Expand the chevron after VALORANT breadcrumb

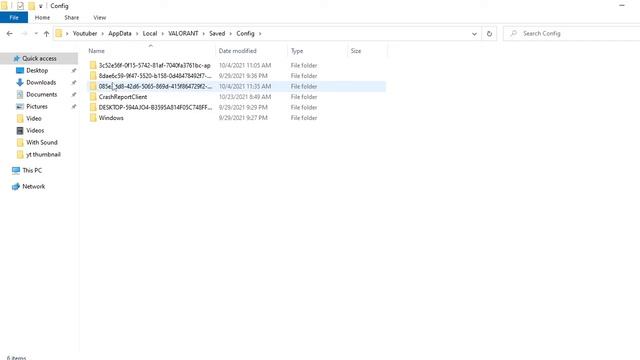[204, 33]
